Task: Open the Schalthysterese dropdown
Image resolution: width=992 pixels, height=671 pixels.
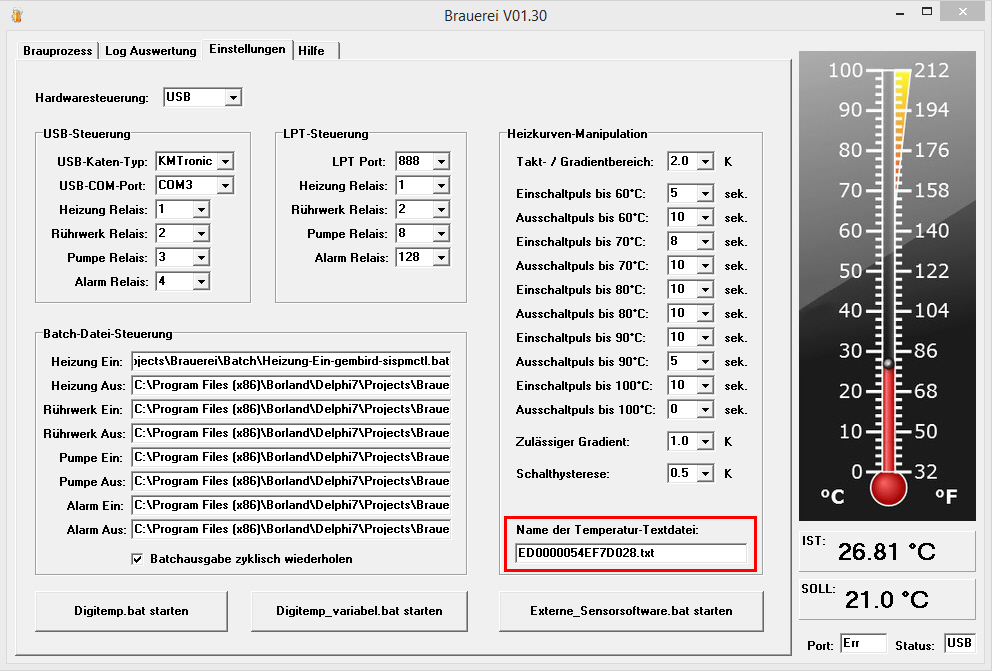Action: tap(705, 474)
